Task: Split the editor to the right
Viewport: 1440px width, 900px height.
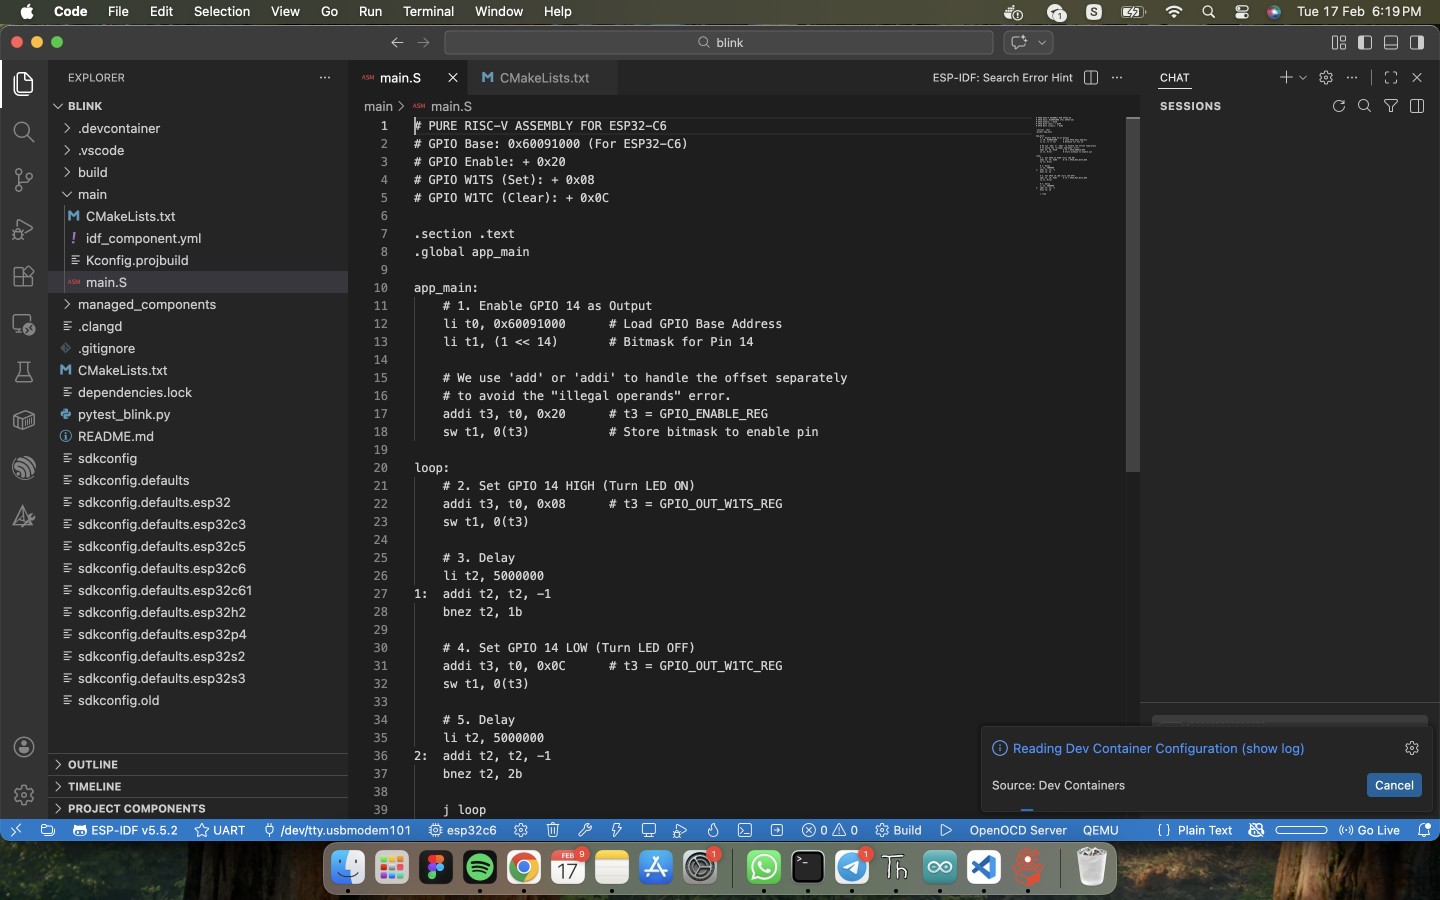Action: click(1091, 77)
